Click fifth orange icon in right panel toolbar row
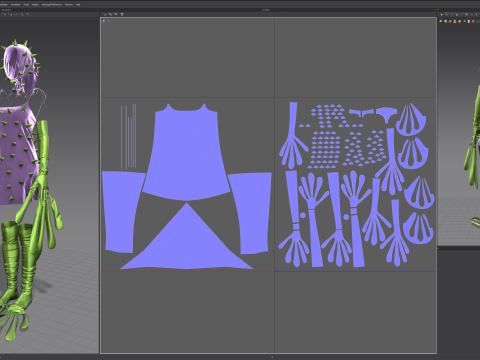This screenshot has width=480, height=360. point(460,21)
